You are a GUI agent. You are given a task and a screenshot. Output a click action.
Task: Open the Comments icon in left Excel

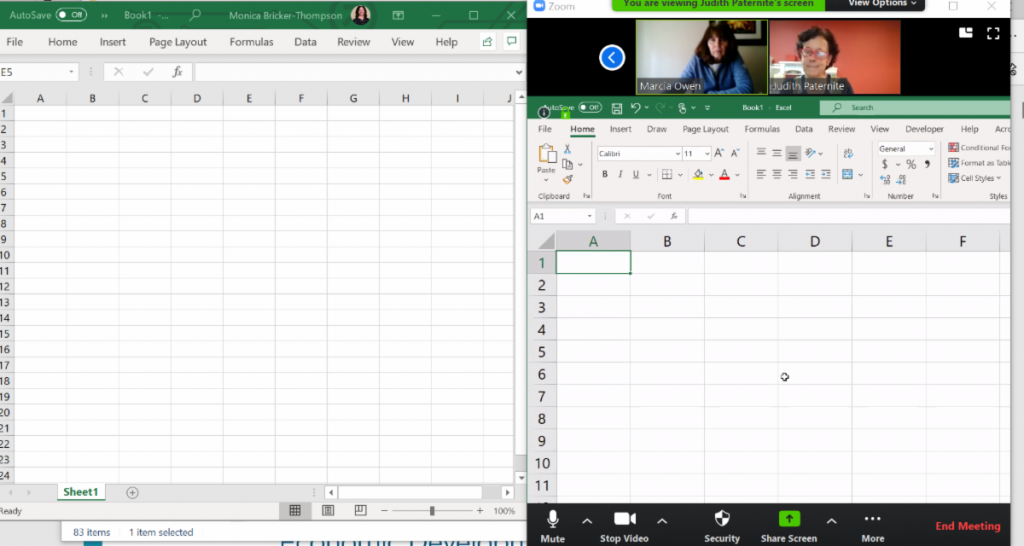[x=511, y=42]
